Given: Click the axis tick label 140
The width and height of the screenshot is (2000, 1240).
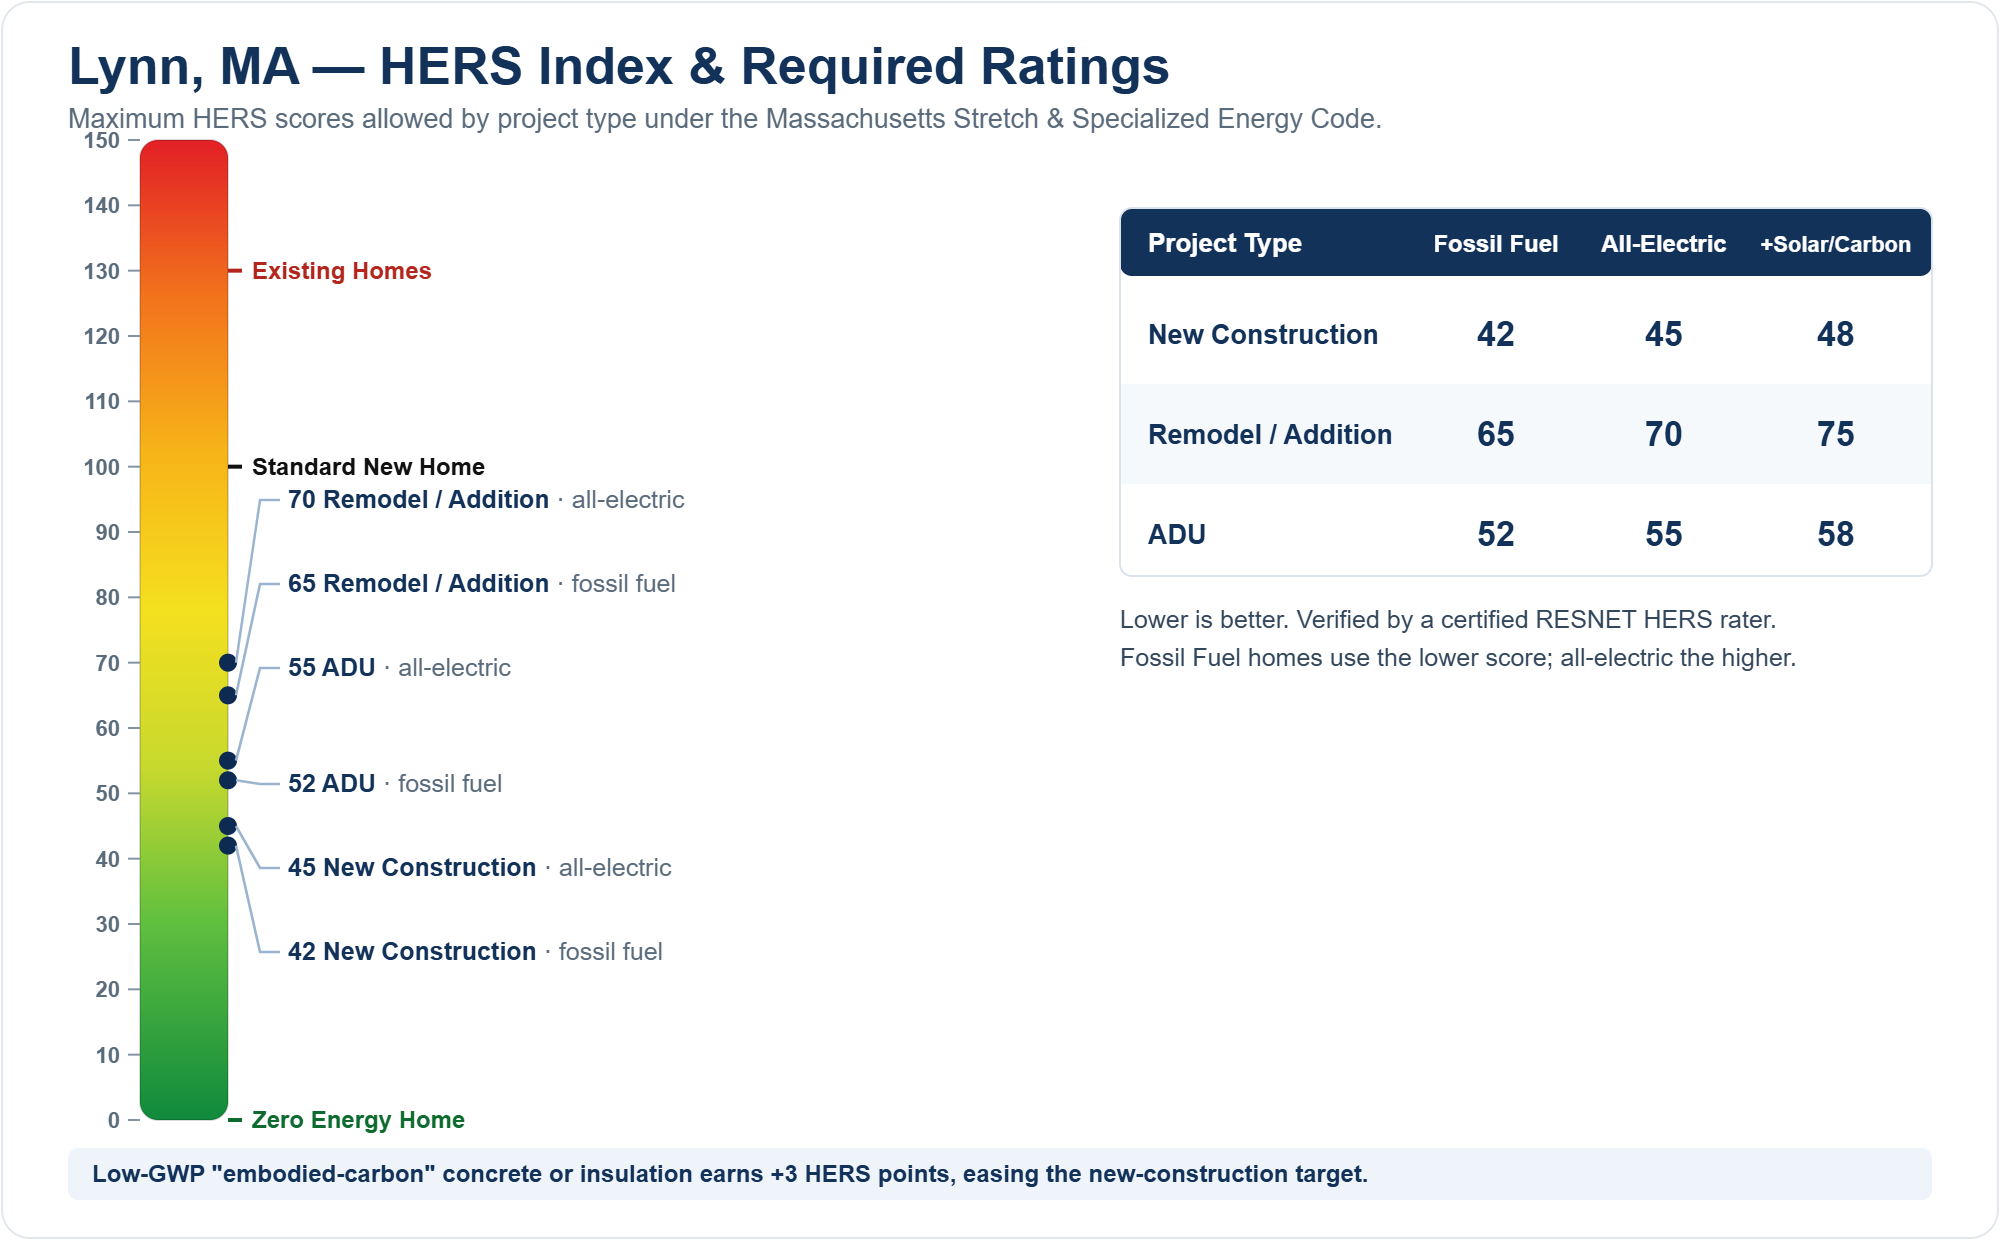Looking at the screenshot, I should [x=102, y=206].
